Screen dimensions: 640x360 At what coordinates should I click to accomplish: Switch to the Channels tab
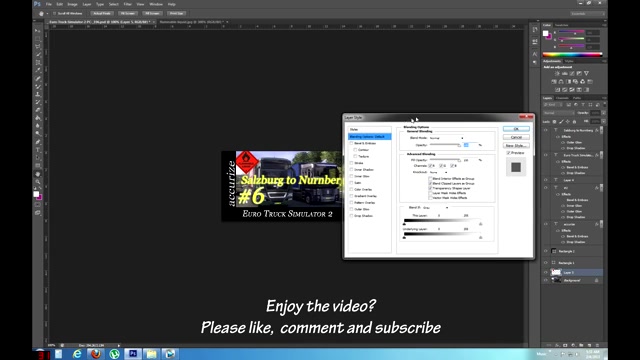coord(562,98)
